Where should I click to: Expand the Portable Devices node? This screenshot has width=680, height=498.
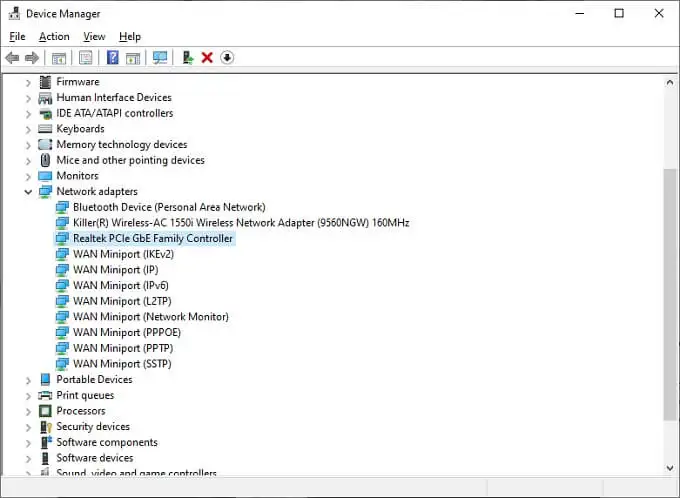pos(28,380)
